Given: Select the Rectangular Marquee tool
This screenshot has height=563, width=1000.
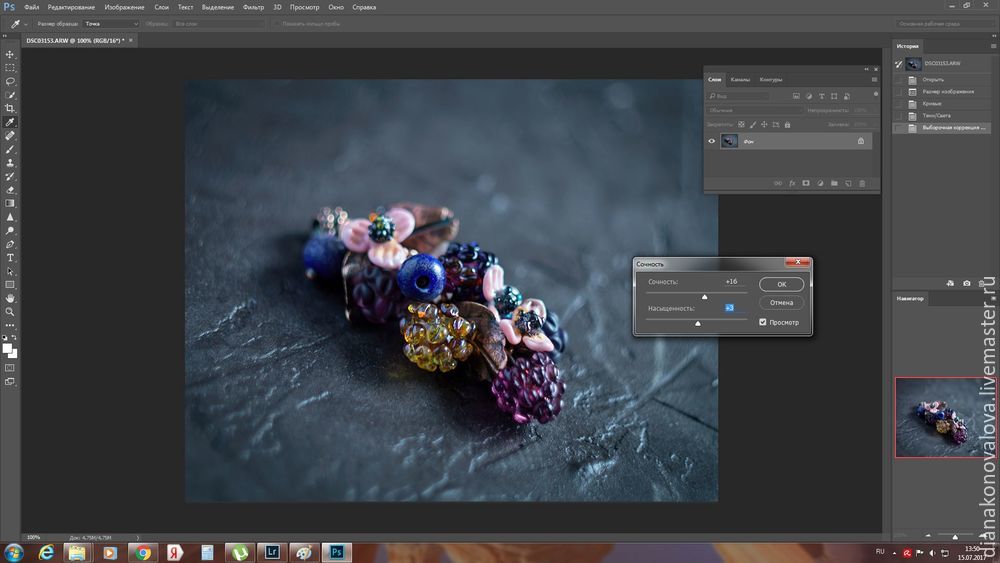Looking at the screenshot, I should [10, 68].
